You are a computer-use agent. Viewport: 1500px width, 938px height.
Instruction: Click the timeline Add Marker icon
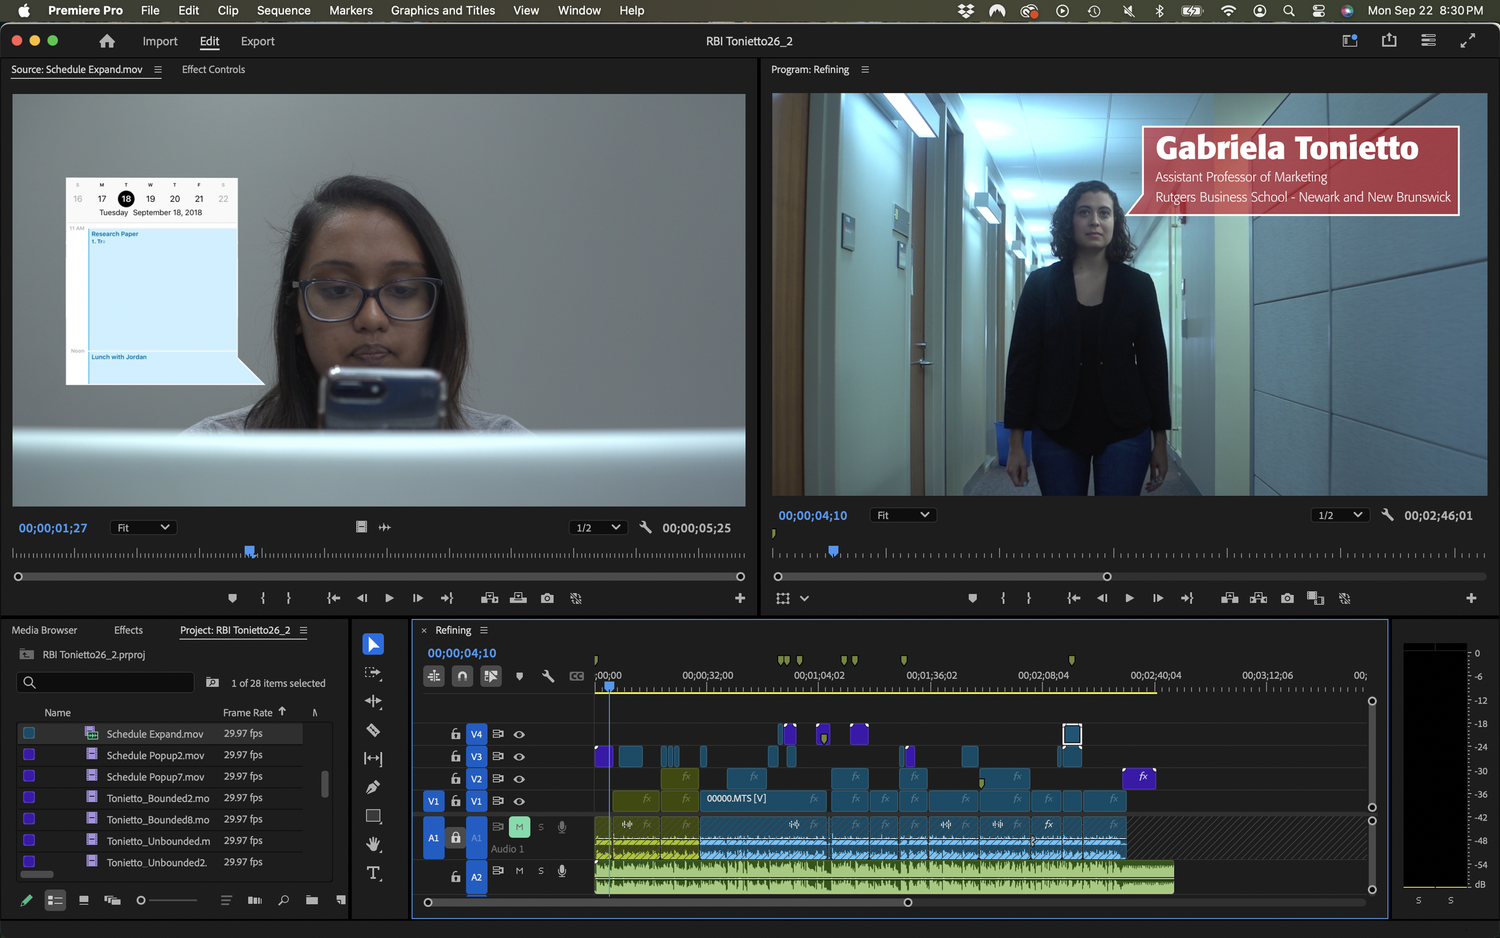(519, 676)
